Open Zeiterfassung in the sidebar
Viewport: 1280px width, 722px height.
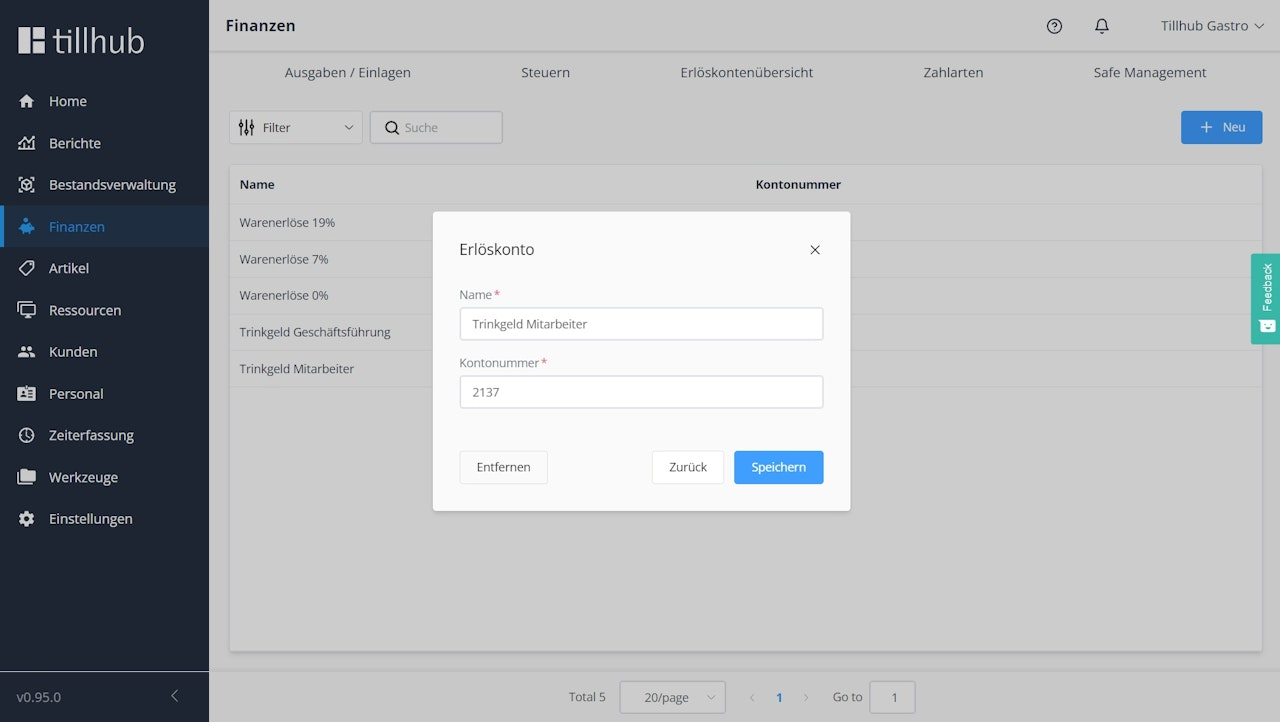(105, 436)
